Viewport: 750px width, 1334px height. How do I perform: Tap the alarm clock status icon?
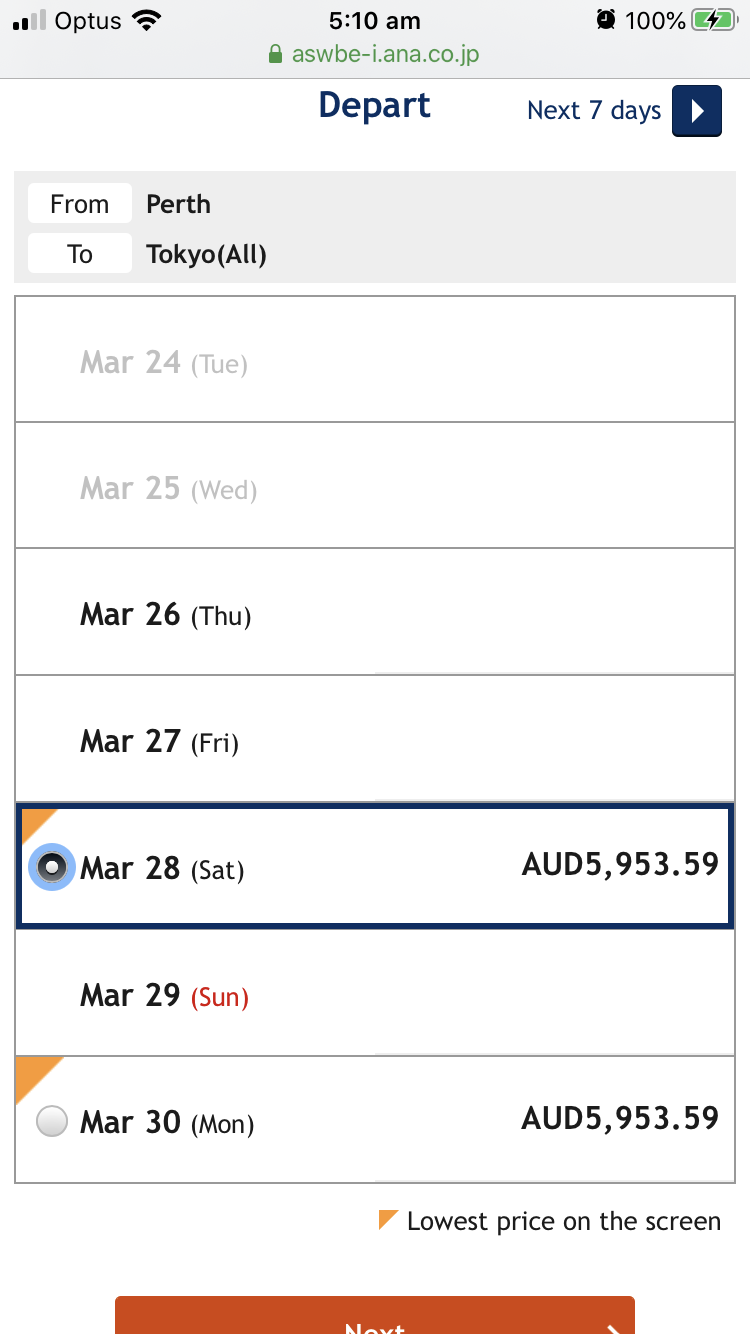point(605,20)
